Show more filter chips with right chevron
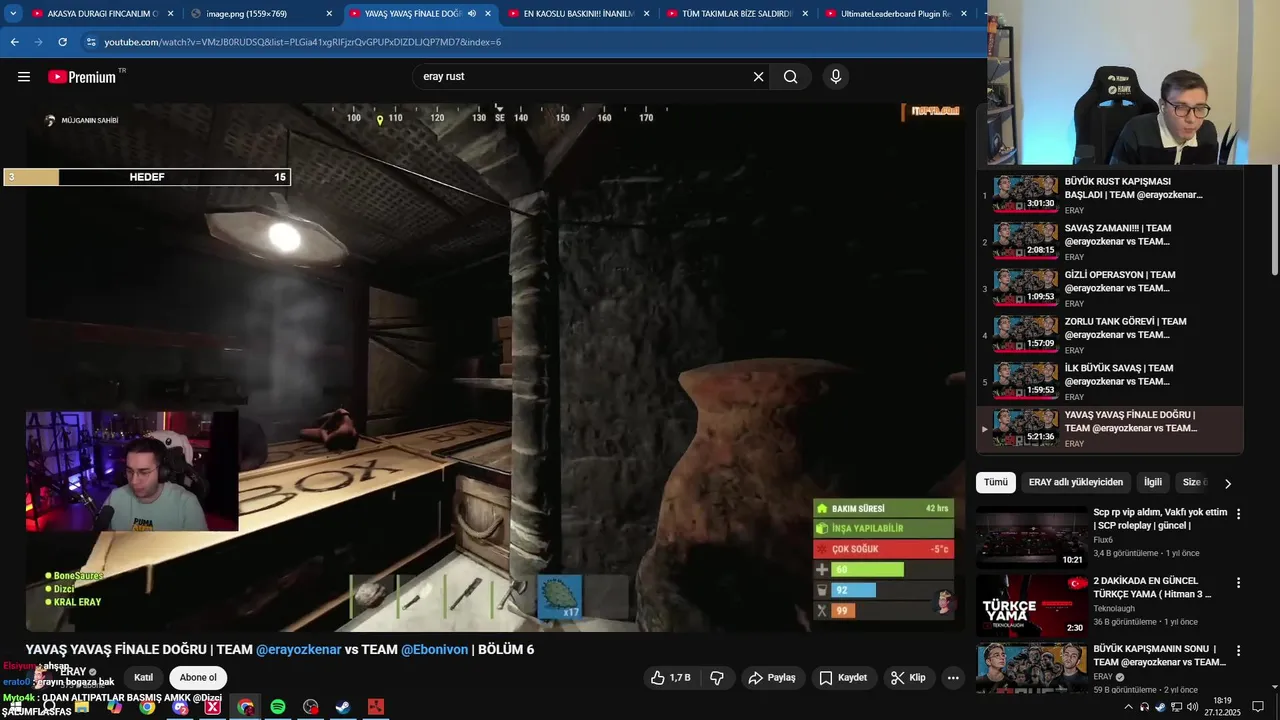Viewport: 1280px width, 720px height. (x=1228, y=483)
